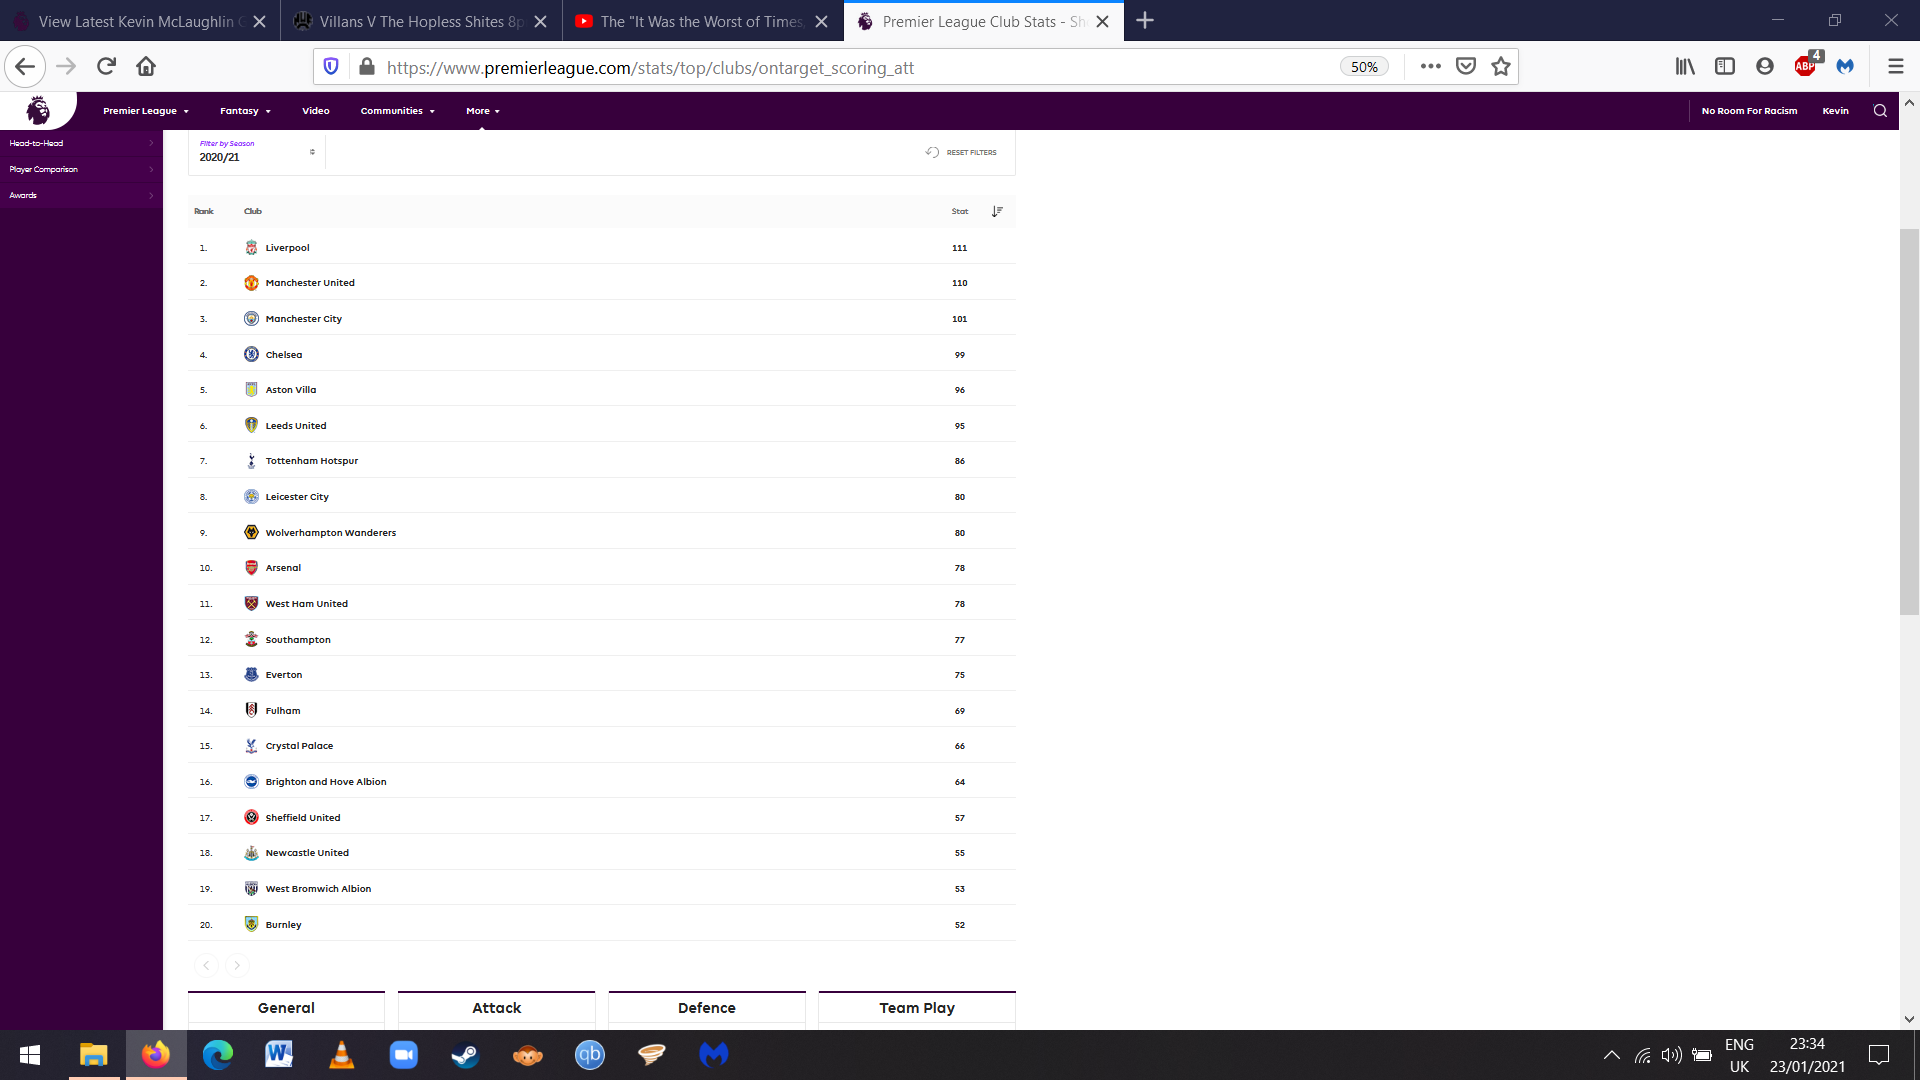The width and height of the screenshot is (1920, 1080).
Task: Expand the Communities nav dropdown
Action: 398,111
